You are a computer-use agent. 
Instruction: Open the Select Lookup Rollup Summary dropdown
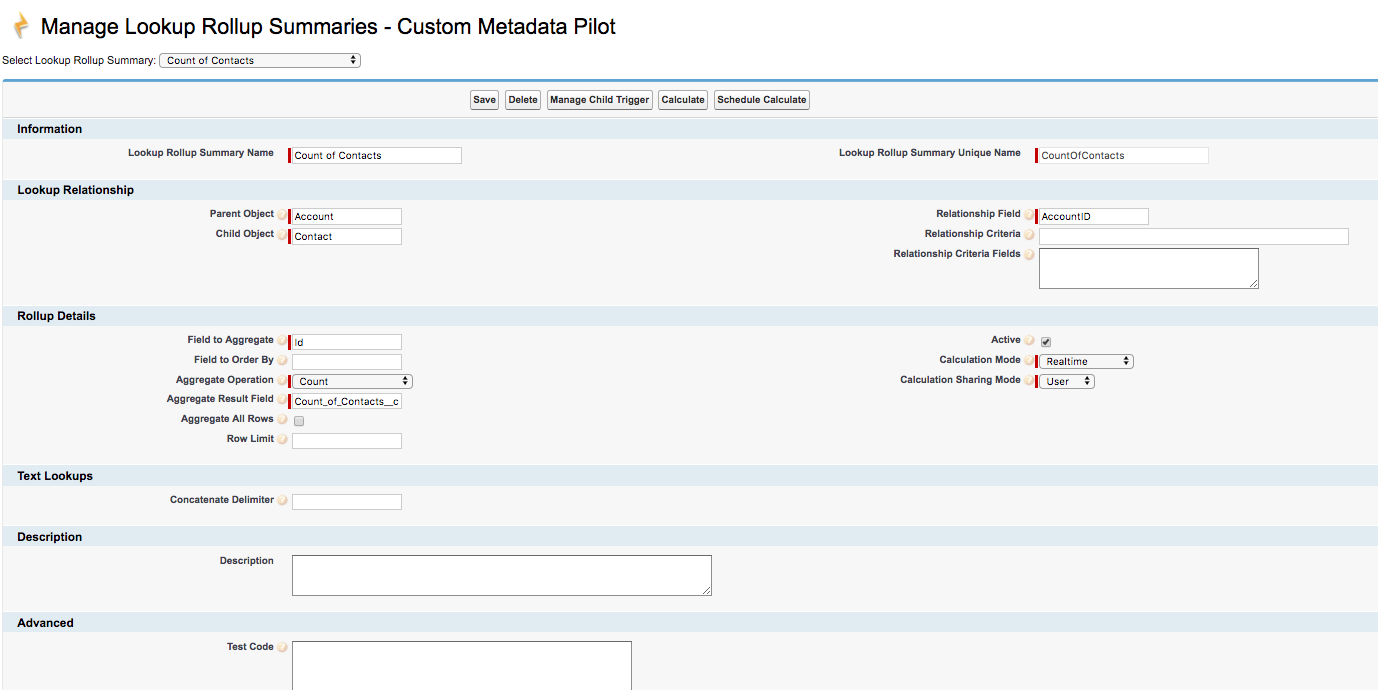pyautogui.click(x=260, y=59)
